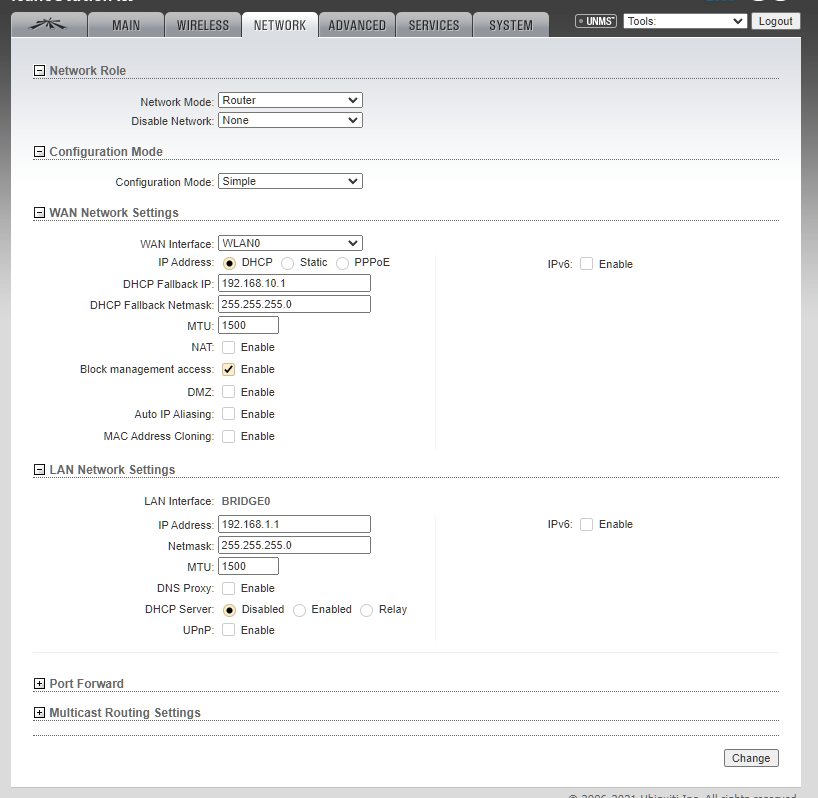Enable IPv6 in WAN settings
This screenshot has height=798, width=818.
(586, 264)
